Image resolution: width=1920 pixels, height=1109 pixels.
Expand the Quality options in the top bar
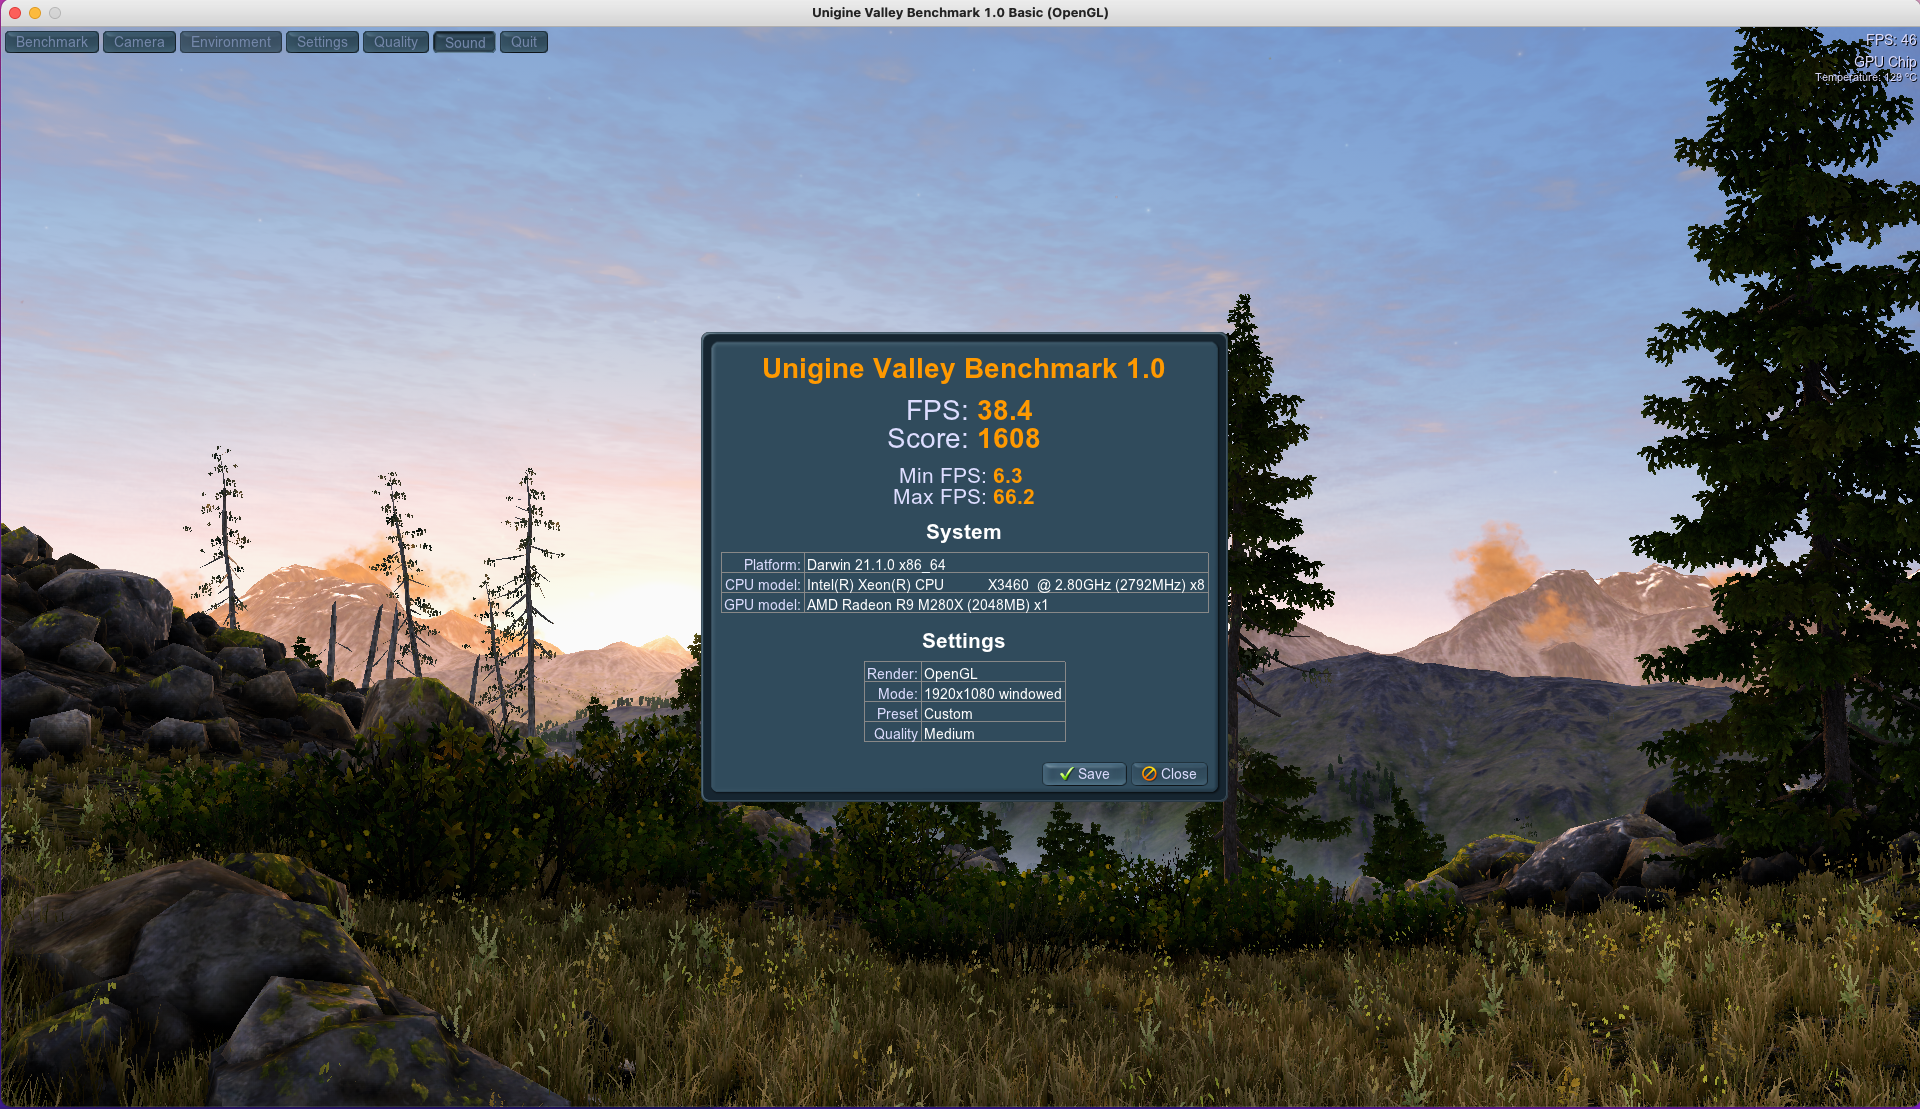(x=395, y=42)
